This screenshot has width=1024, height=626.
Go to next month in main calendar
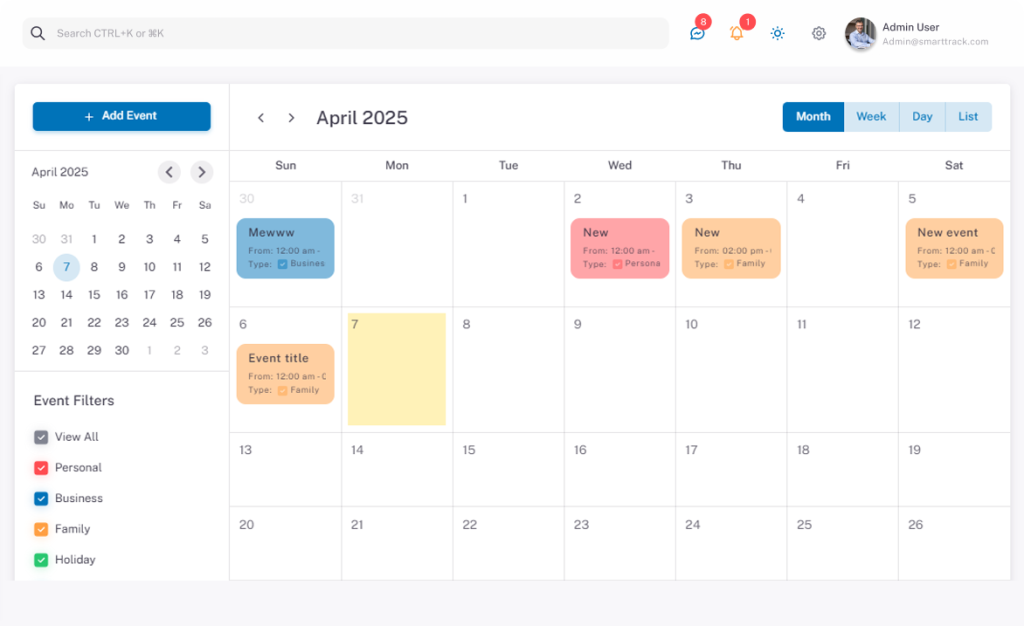tap(291, 118)
